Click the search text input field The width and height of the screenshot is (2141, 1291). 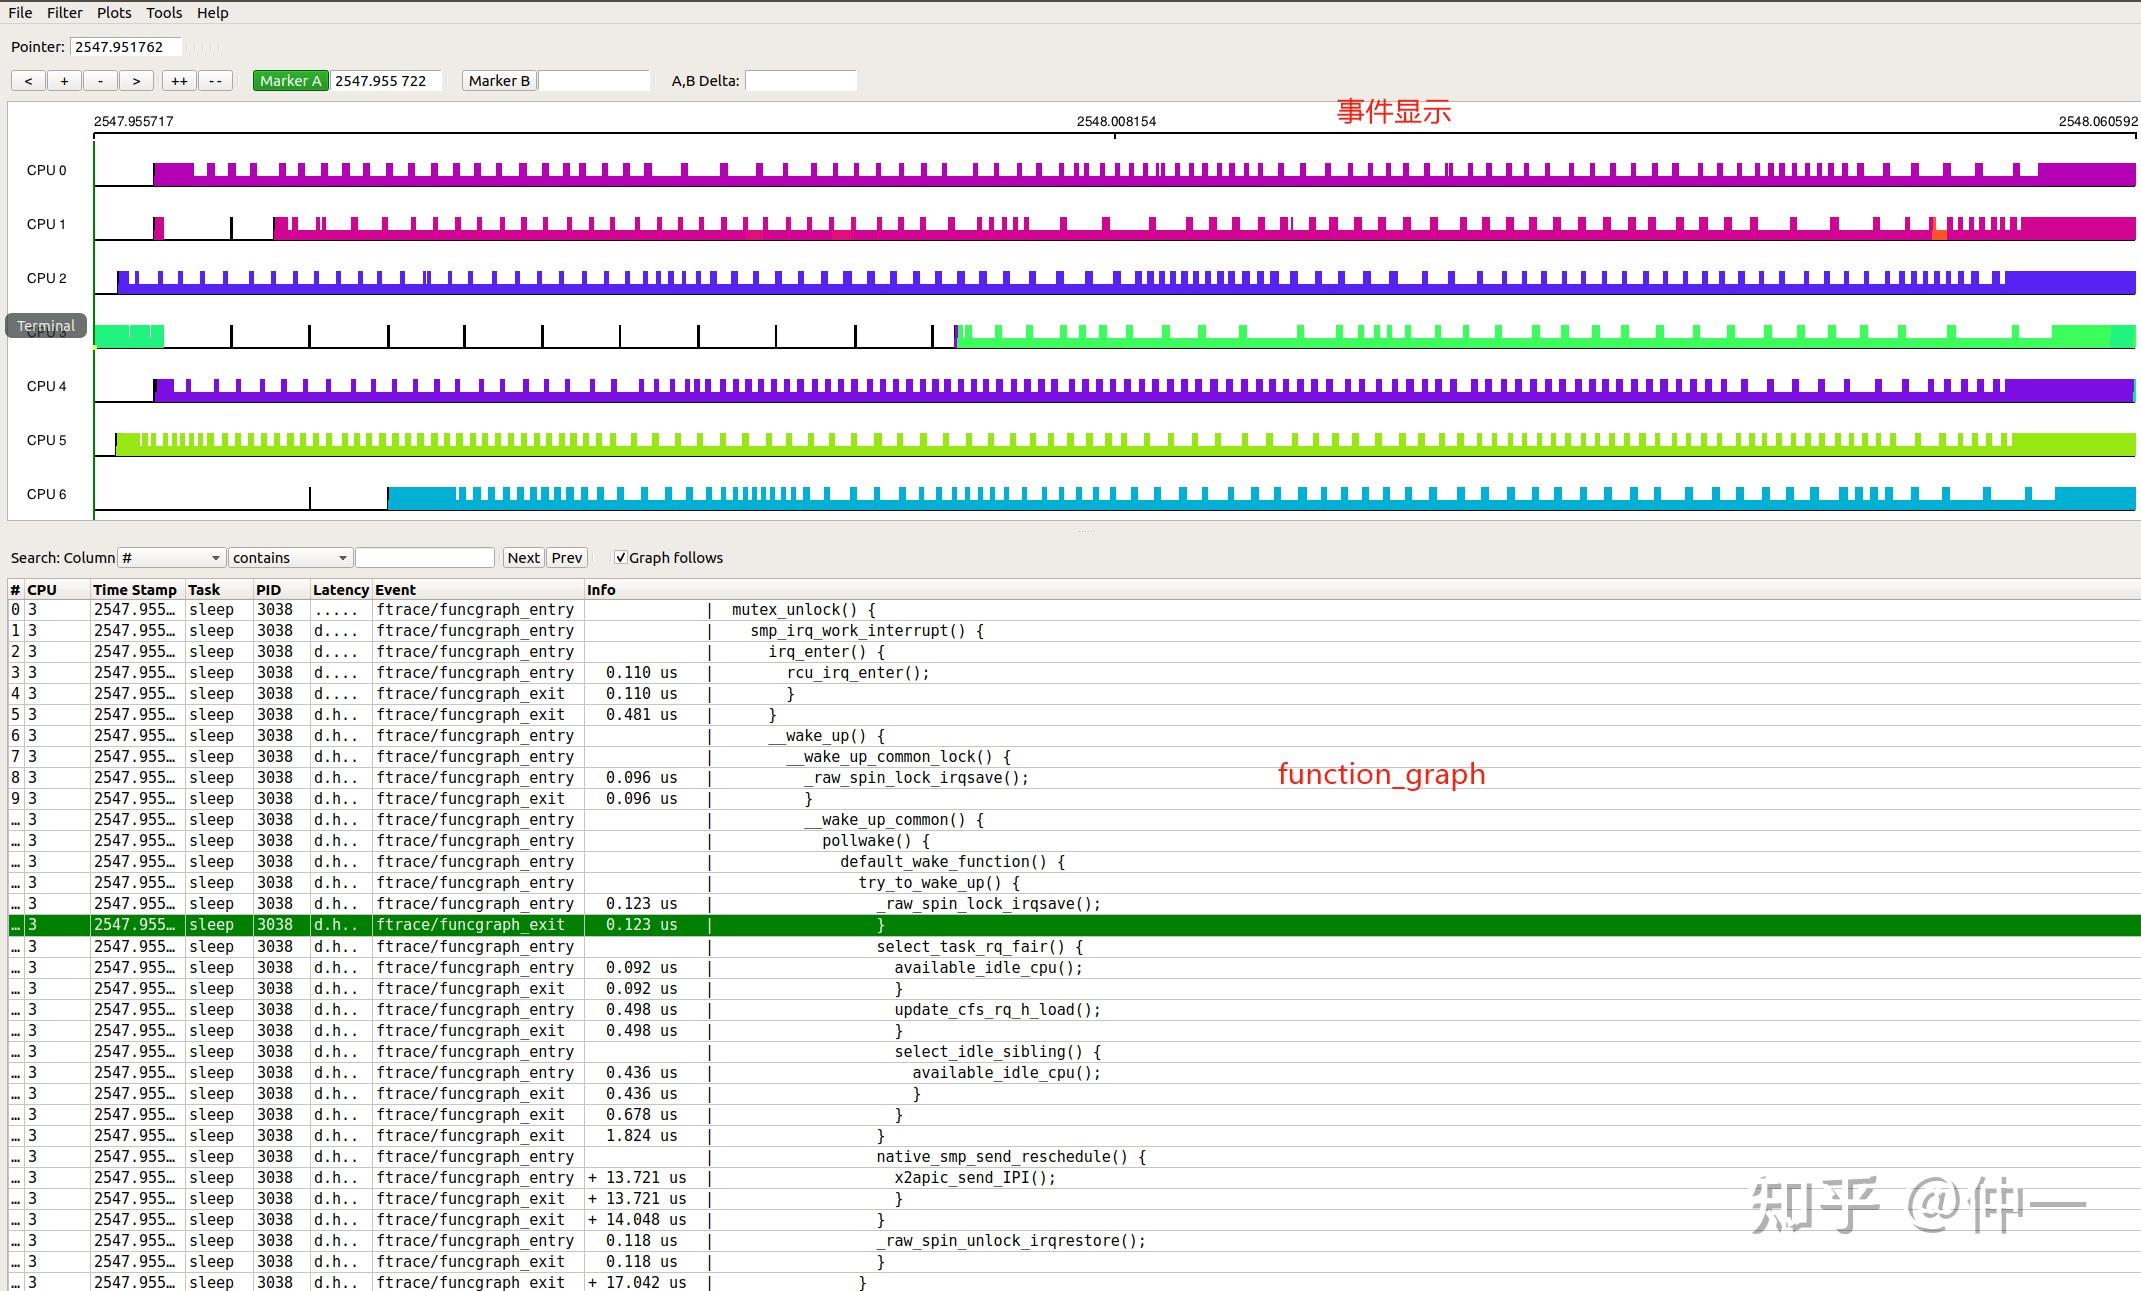[425, 558]
